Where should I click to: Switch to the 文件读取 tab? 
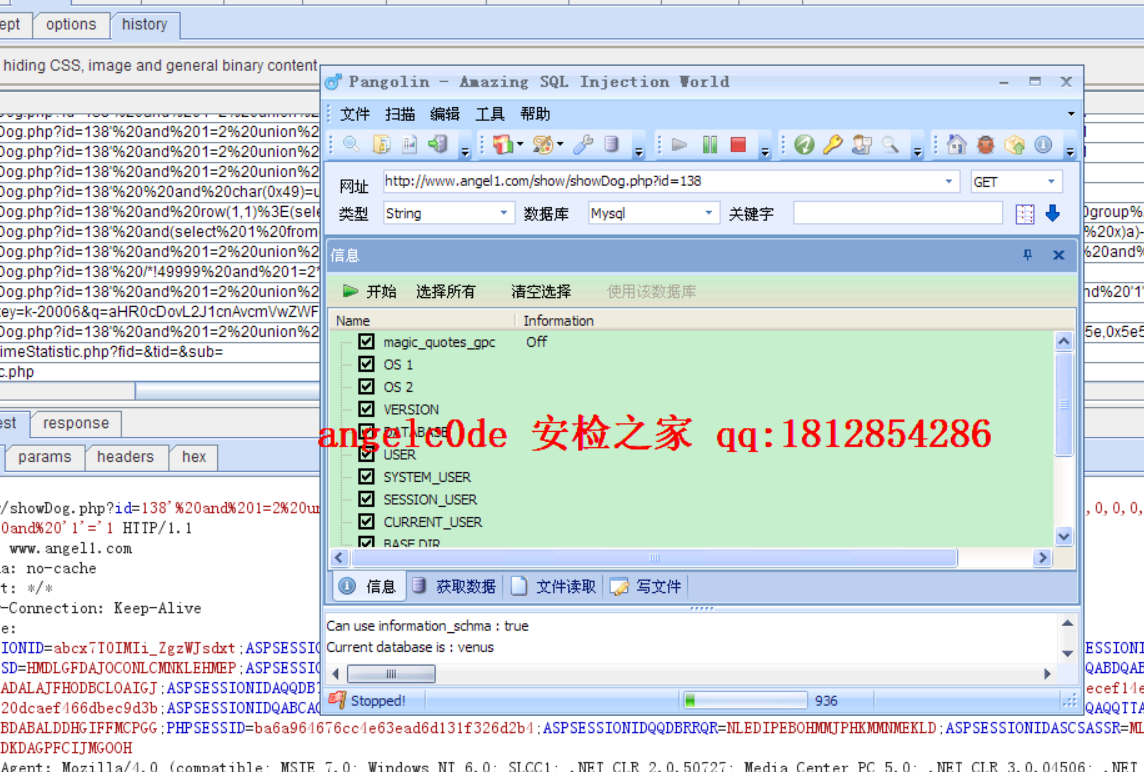point(554,586)
